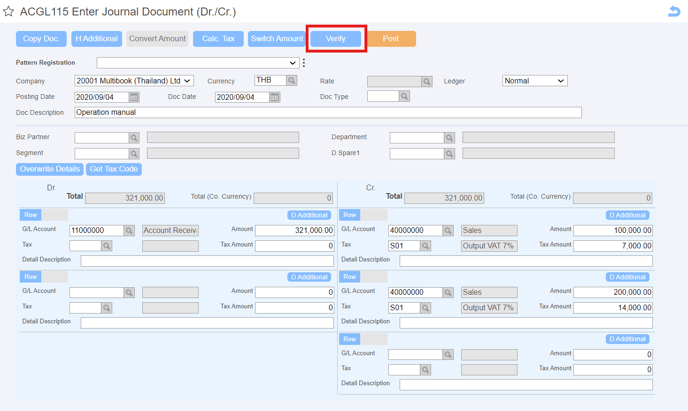Open the Currency search lookup
Viewport: 688px width, 411px height.
click(x=292, y=80)
